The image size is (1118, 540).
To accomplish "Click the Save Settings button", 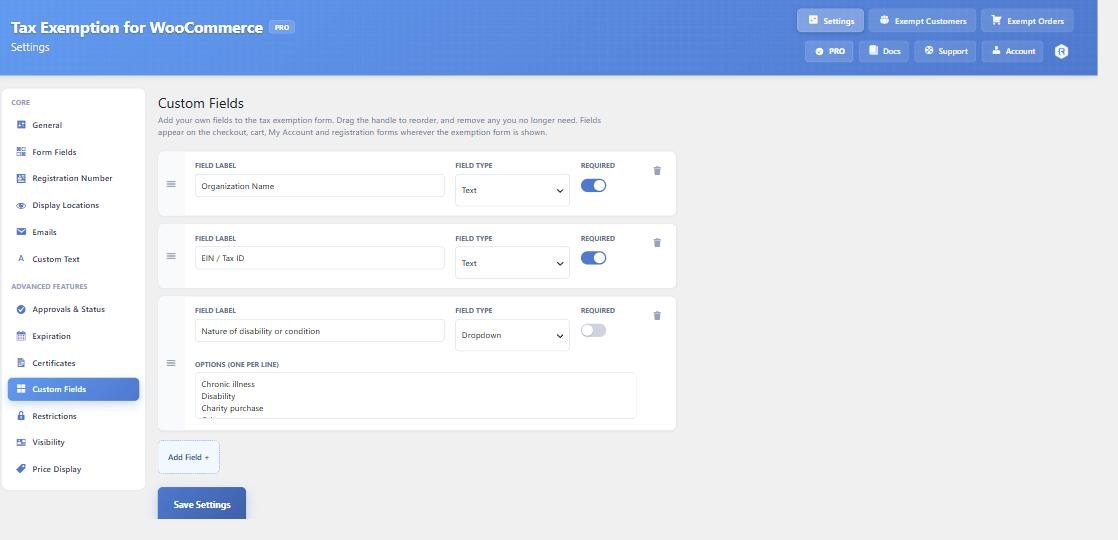I will click(x=202, y=504).
